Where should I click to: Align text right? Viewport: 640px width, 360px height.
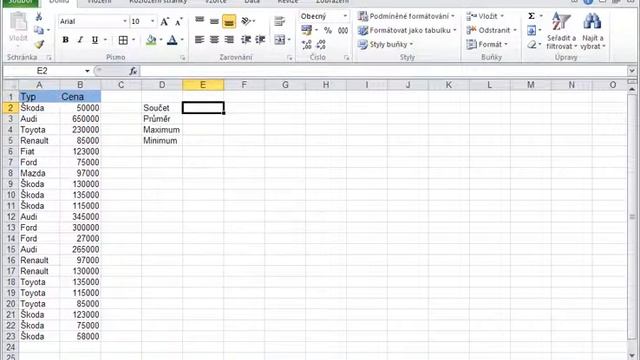229,40
